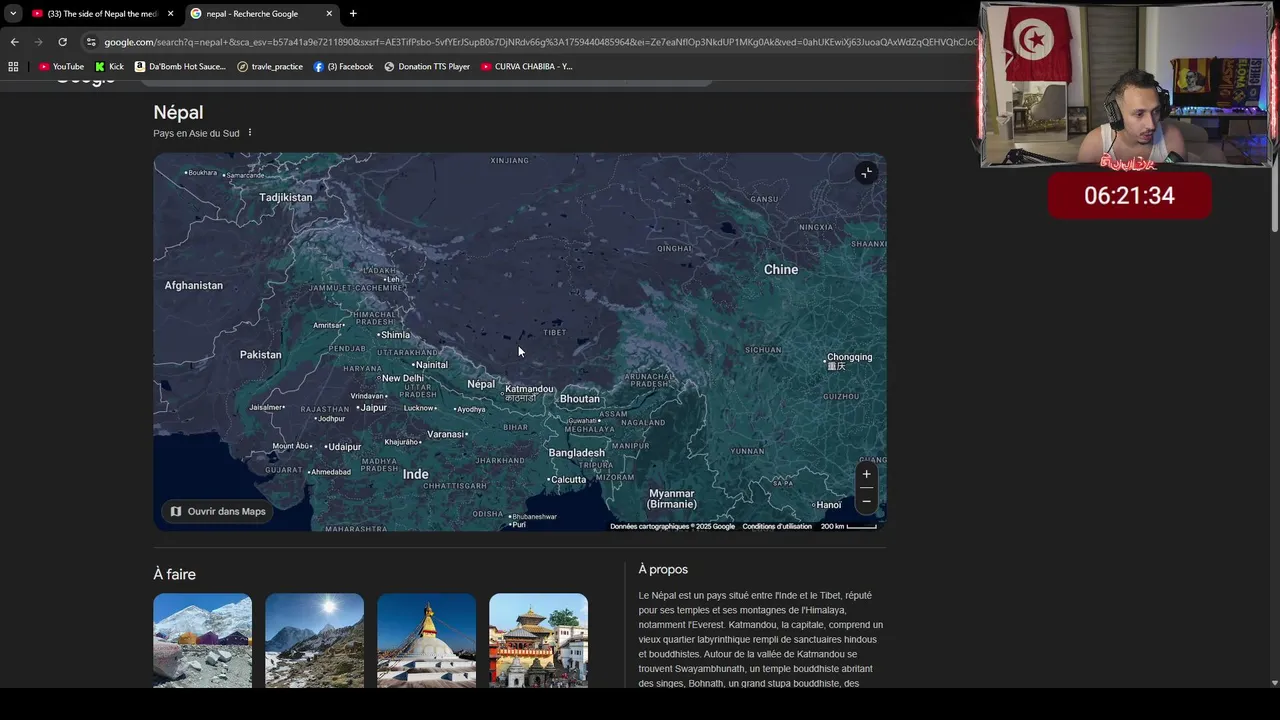This screenshot has height=720, width=1280.
Task: Open the tab search dropdown arrow
Action: [13, 13]
